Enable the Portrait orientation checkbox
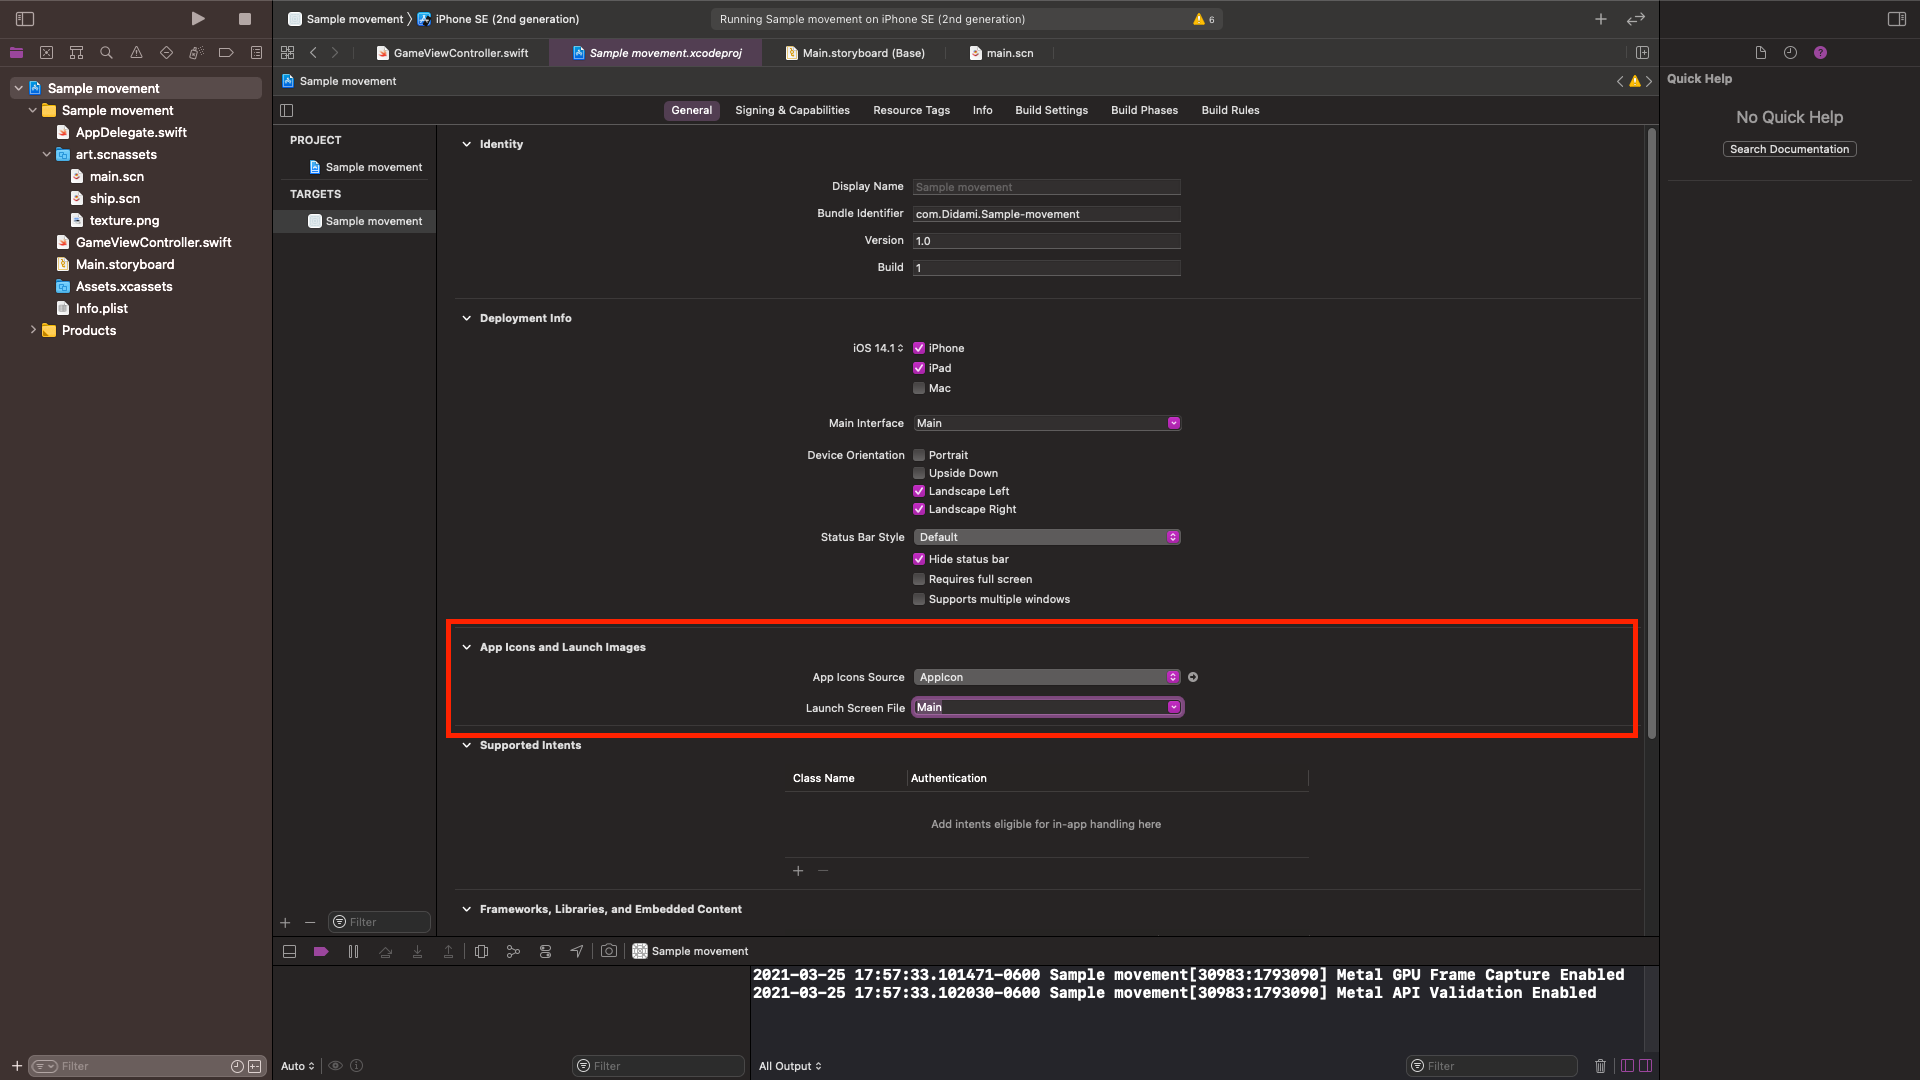Viewport: 1920px width, 1080px height. tap(919, 455)
